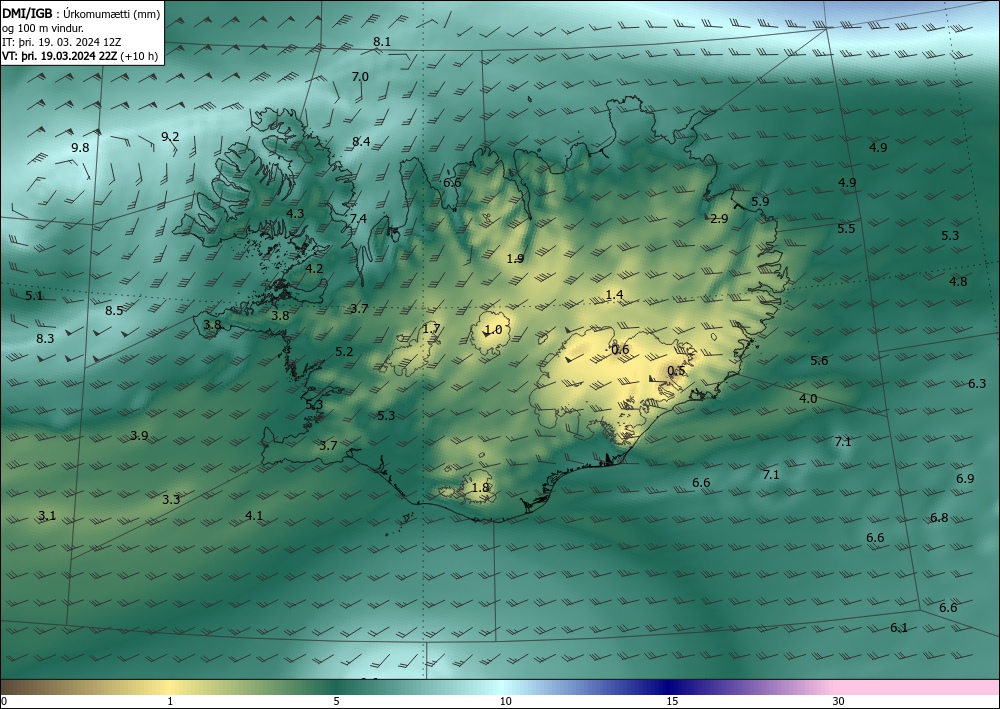Click the 5.1 value label
The width and height of the screenshot is (1000, 709).
pos(34,296)
